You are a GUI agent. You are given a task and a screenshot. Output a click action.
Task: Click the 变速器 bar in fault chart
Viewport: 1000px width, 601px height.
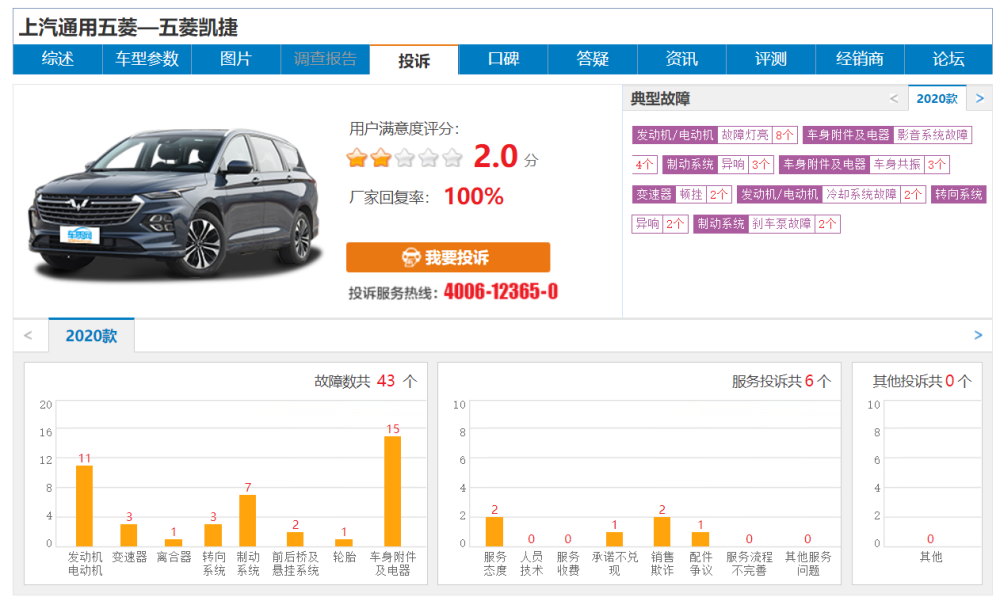coord(129,535)
